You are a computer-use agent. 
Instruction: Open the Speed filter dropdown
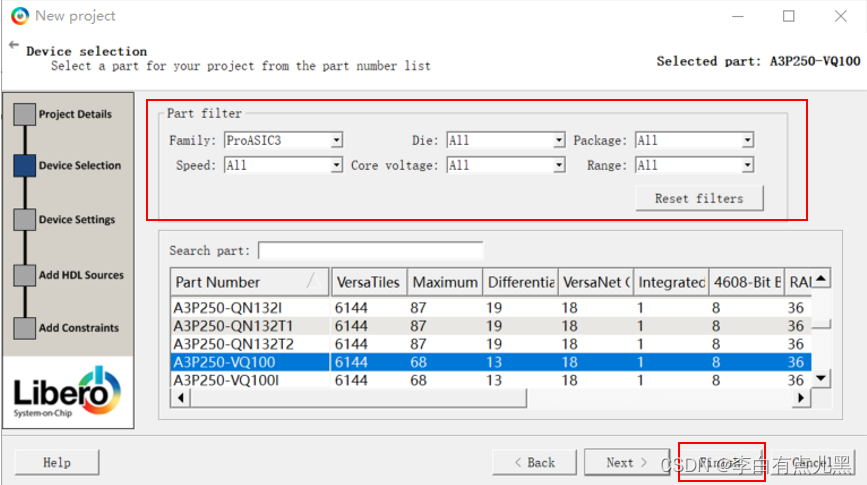point(283,165)
